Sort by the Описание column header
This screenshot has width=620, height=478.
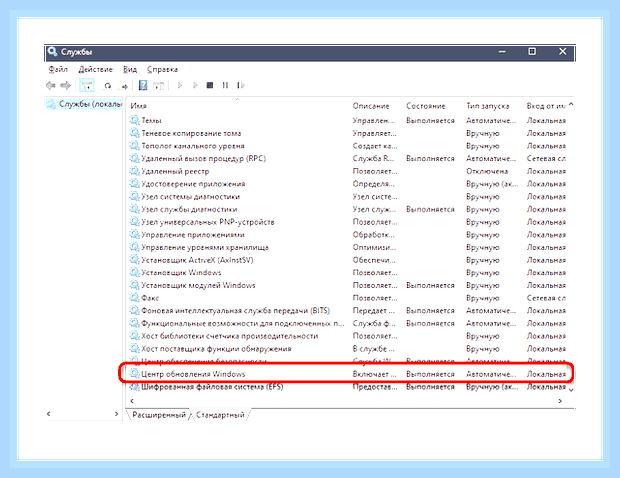371,106
